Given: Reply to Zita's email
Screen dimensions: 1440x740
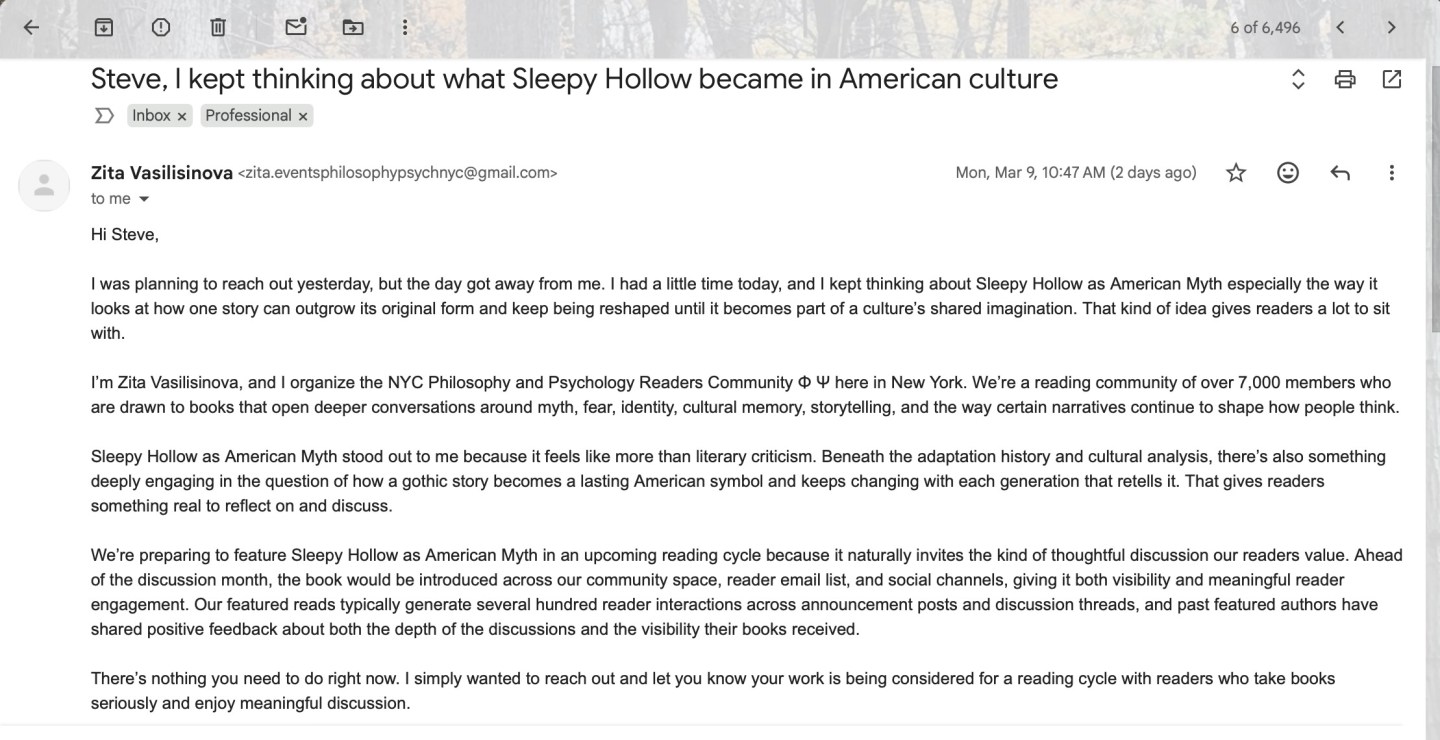Looking at the screenshot, I should pyautogui.click(x=1339, y=172).
